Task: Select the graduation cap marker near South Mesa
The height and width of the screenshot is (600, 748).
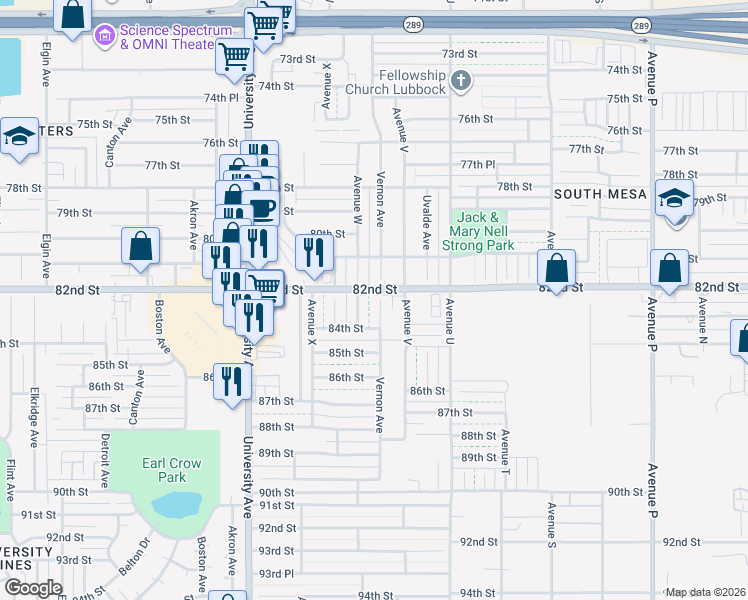Action: [674, 199]
